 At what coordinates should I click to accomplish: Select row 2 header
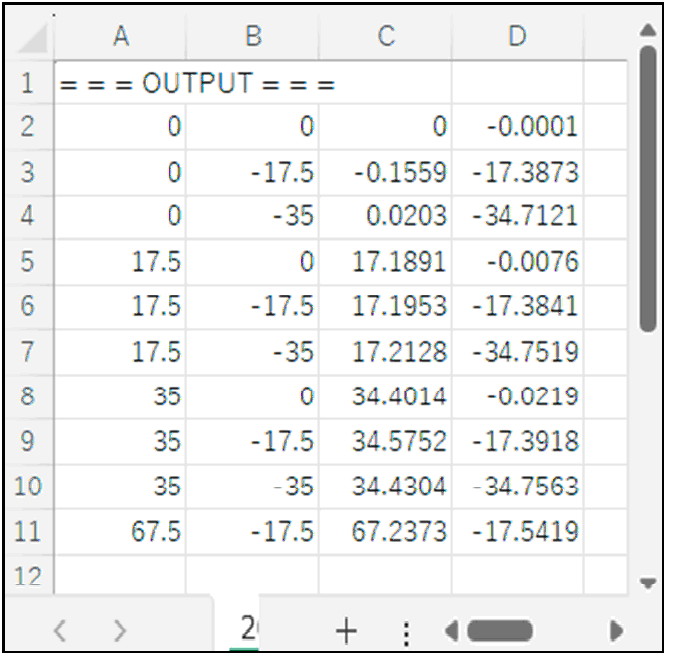[29, 127]
